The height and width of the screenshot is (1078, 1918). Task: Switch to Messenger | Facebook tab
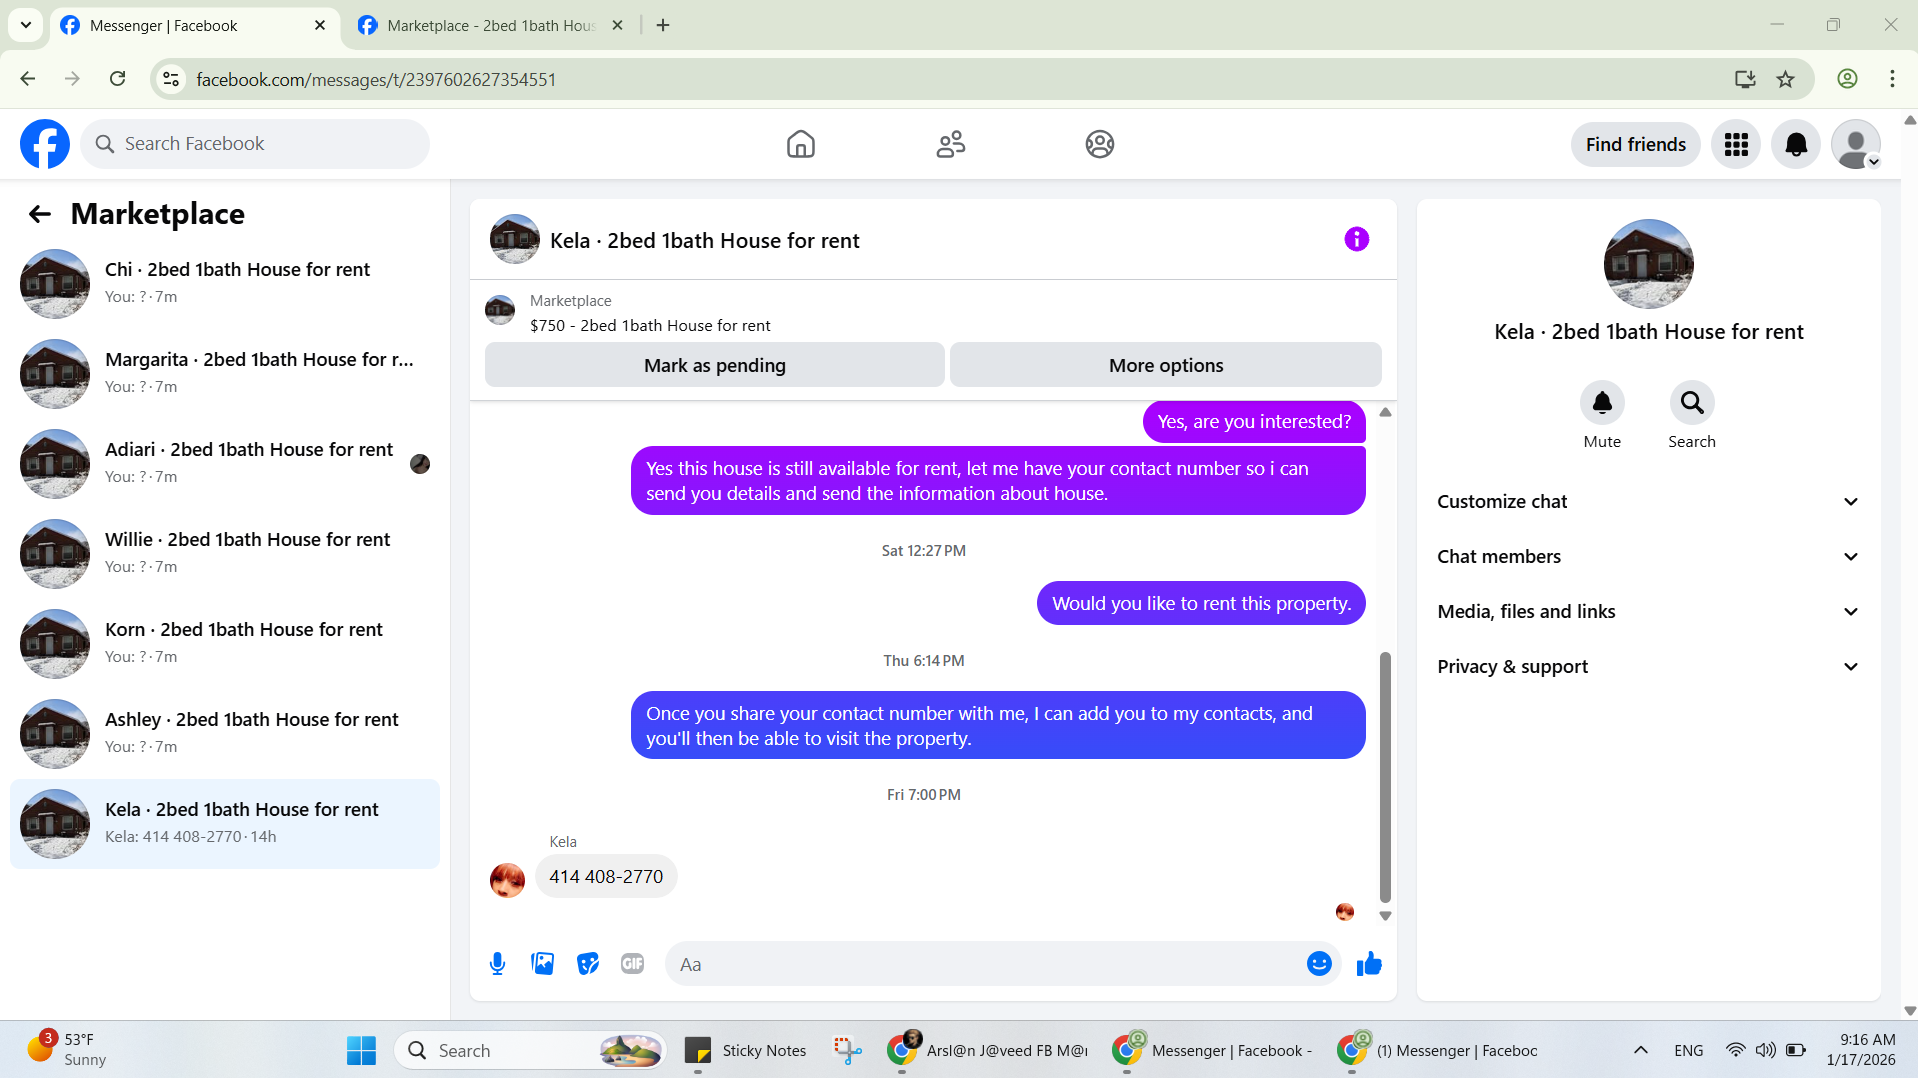click(x=193, y=25)
